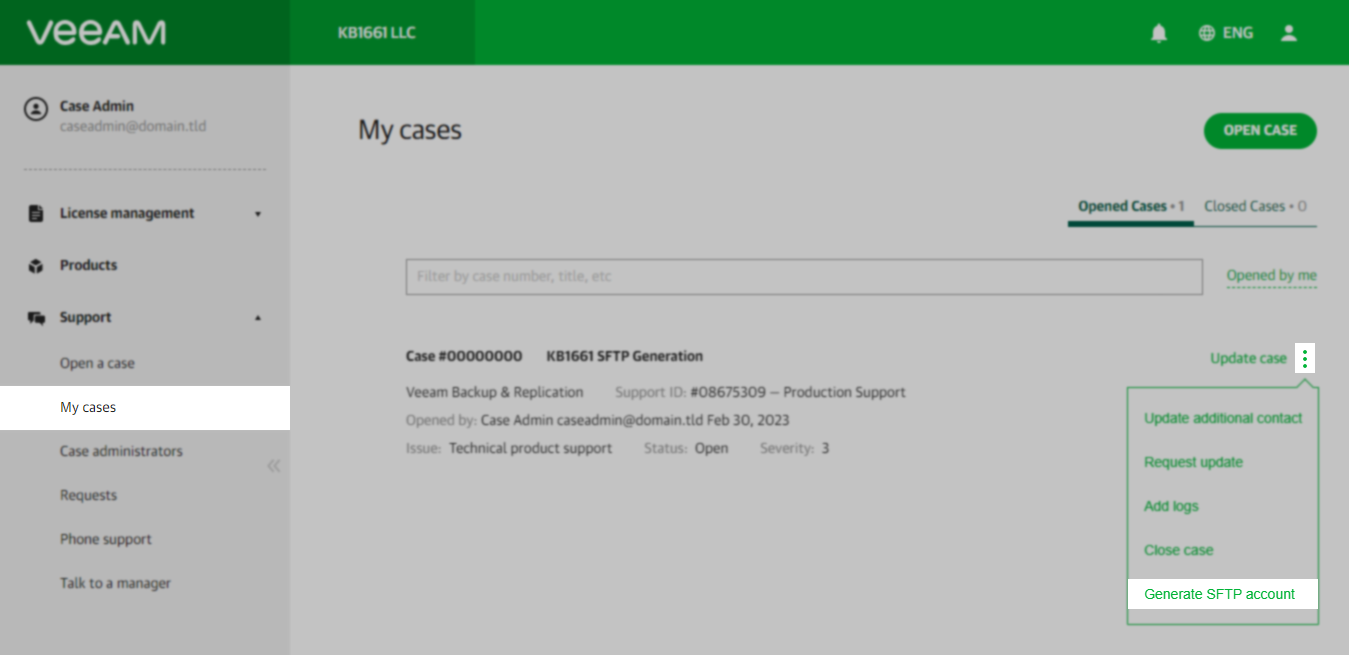
Task: Go to Products in sidebar
Action: [x=88, y=265]
